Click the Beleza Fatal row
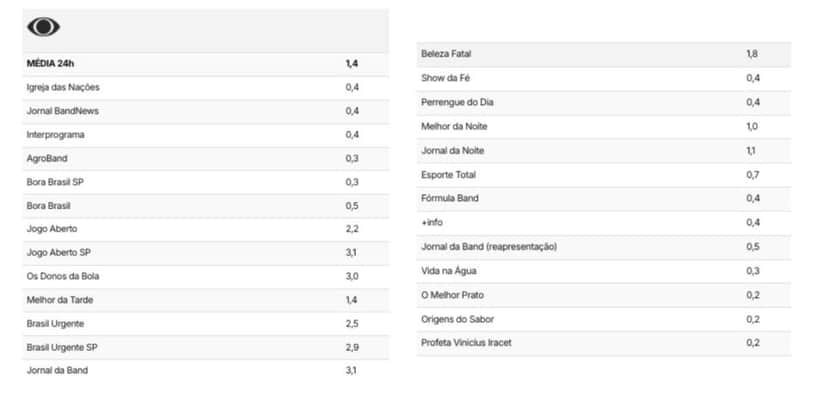Image resolution: width=828 pixels, height=414 pixels. click(x=604, y=54)
